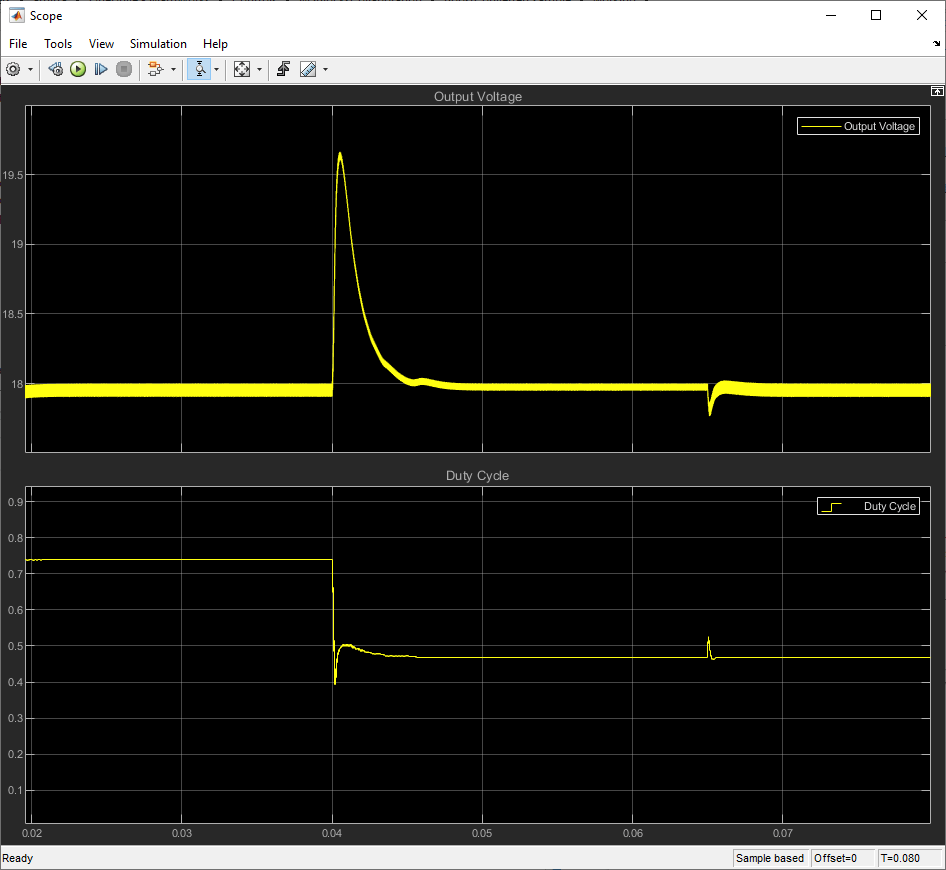Screen dimensions: 946x870
Task: Click the Stop simulation icon
Action: (124, 69)
